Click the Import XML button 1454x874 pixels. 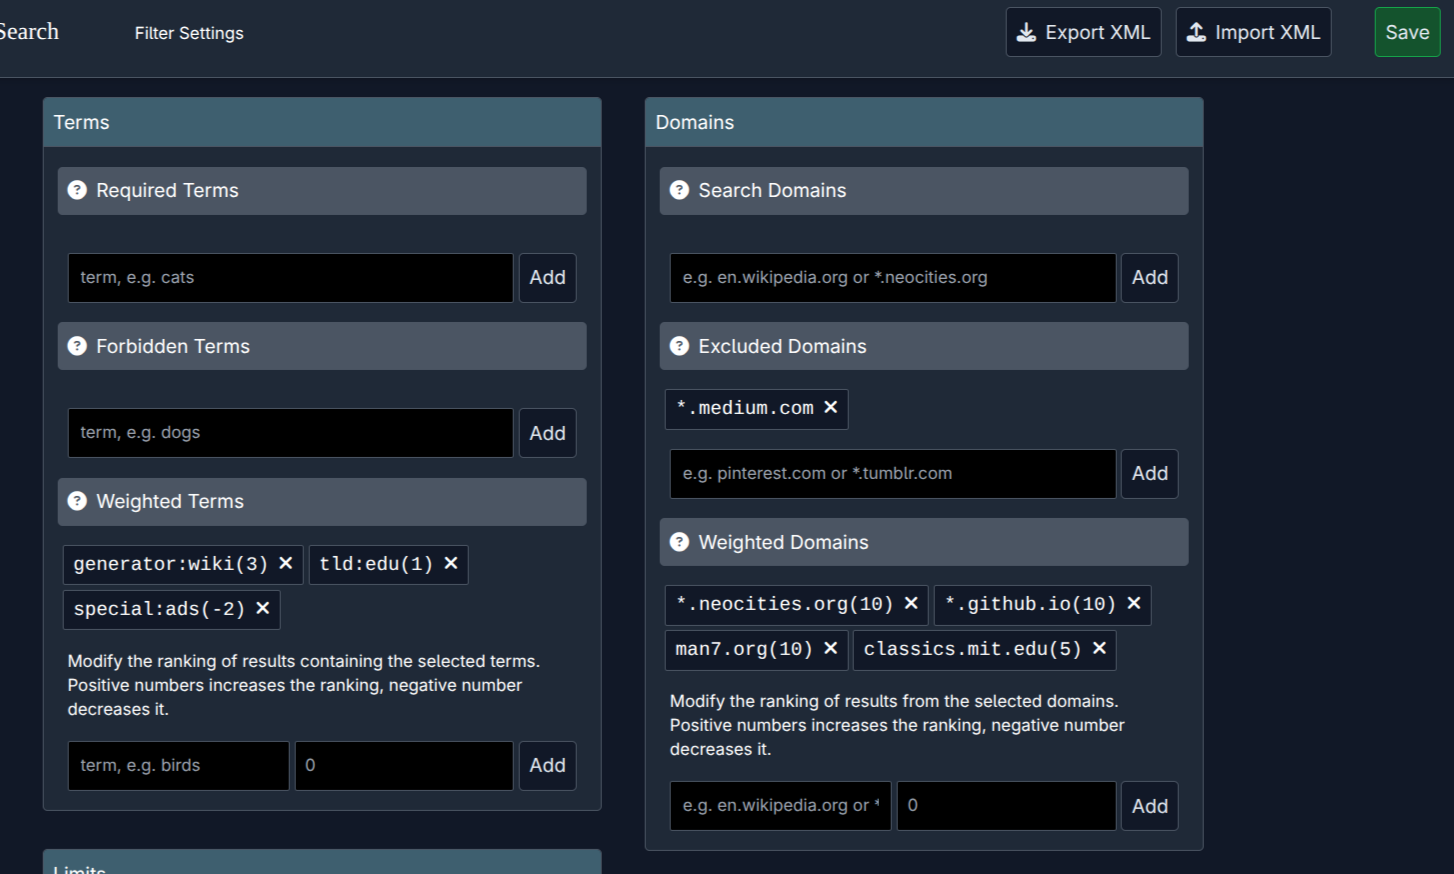click(1253, 32)
